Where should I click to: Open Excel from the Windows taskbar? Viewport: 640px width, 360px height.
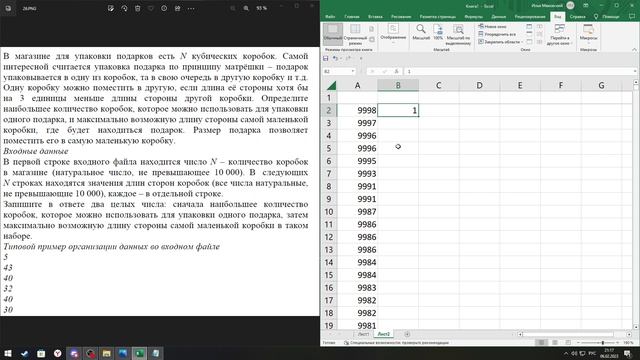point(139,353)
